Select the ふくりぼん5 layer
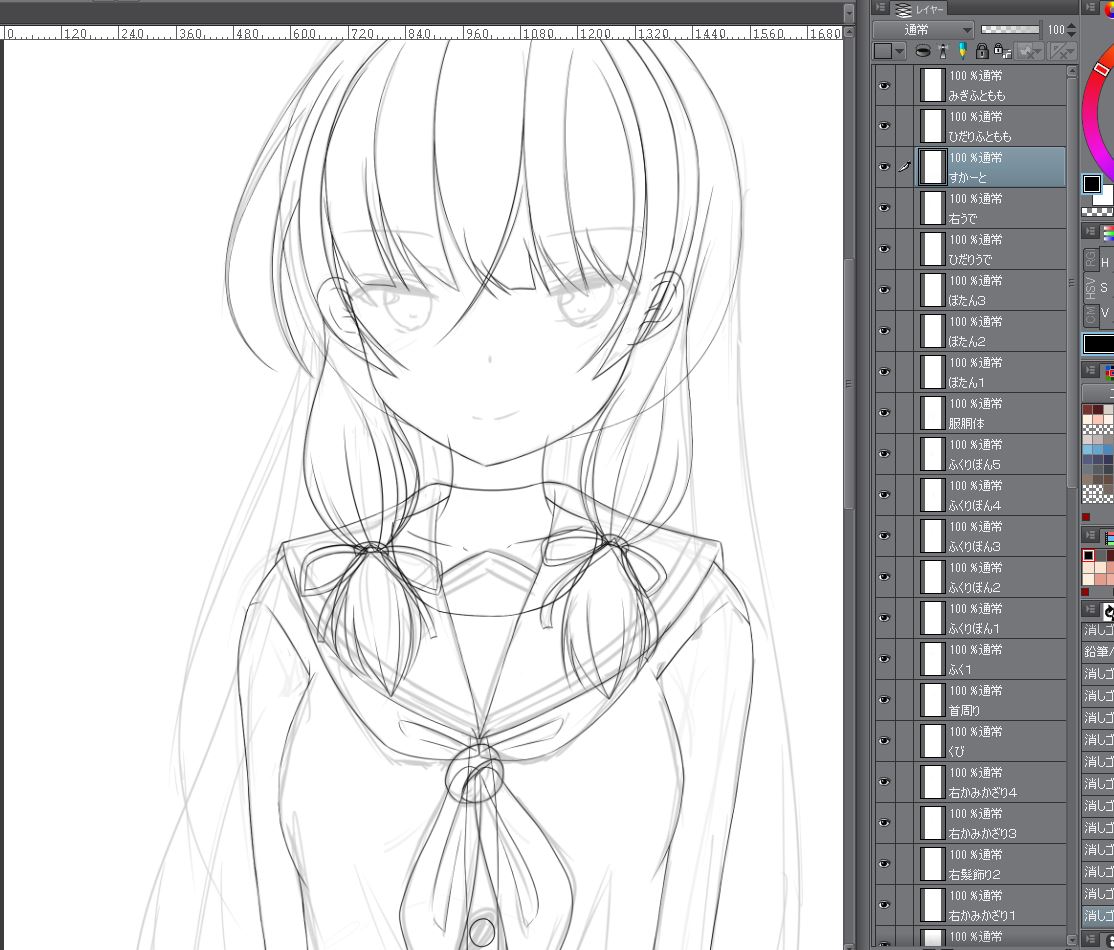 pyautogui.click(x=991, y=454)
